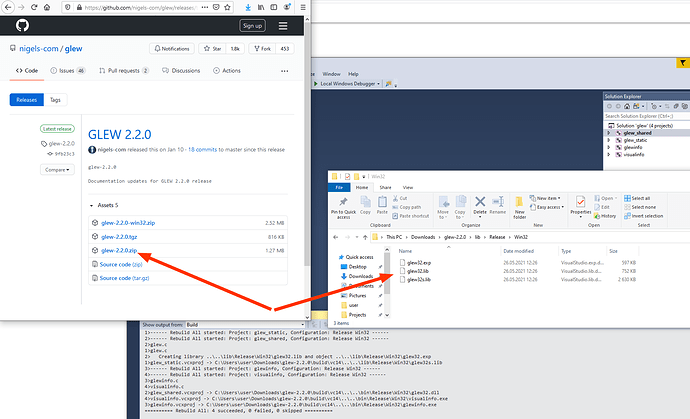The image size is (690, 419).
Task: Click Copy path in the Explorer ribbon
Action: [407, 207]
